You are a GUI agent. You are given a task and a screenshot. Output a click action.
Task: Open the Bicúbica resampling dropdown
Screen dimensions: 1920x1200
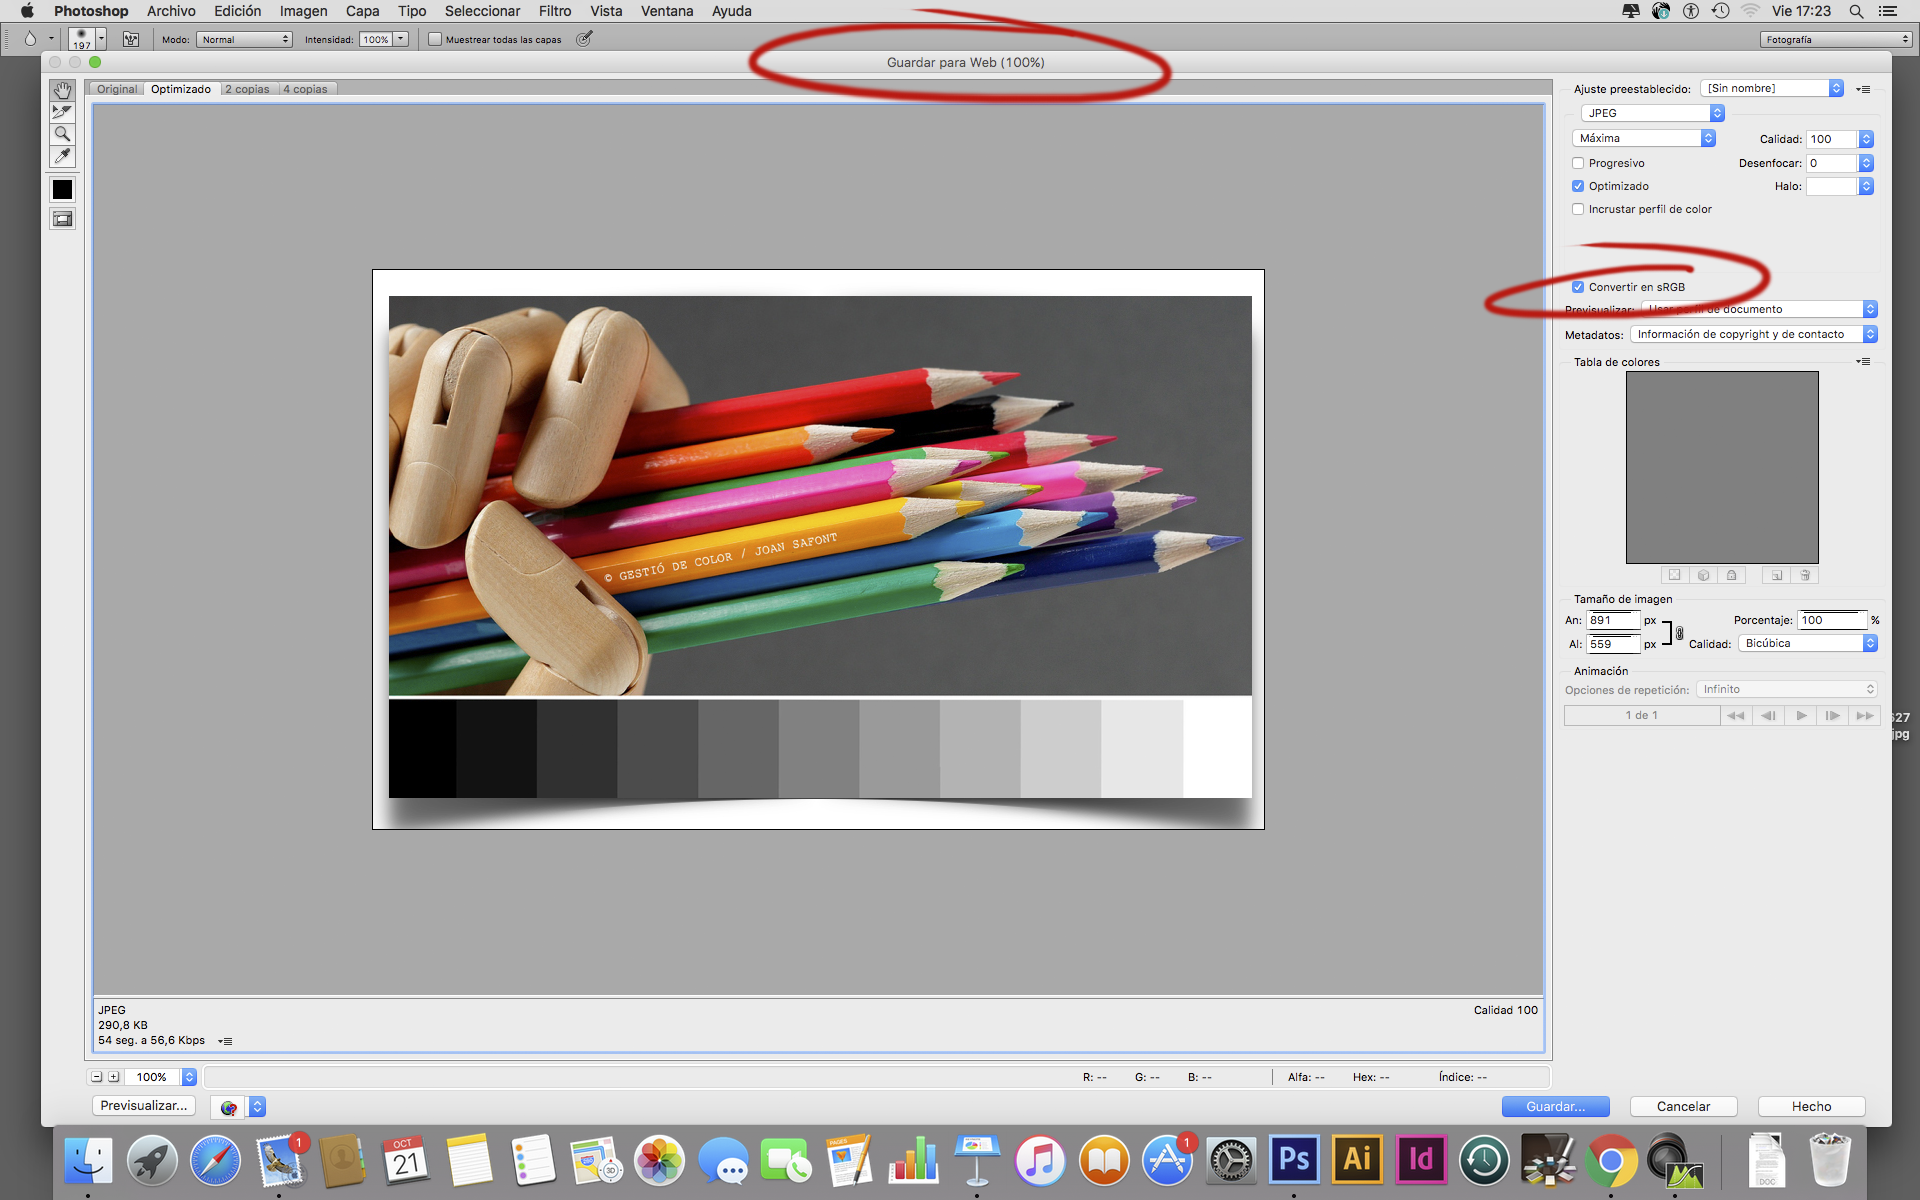point(1807,643)
